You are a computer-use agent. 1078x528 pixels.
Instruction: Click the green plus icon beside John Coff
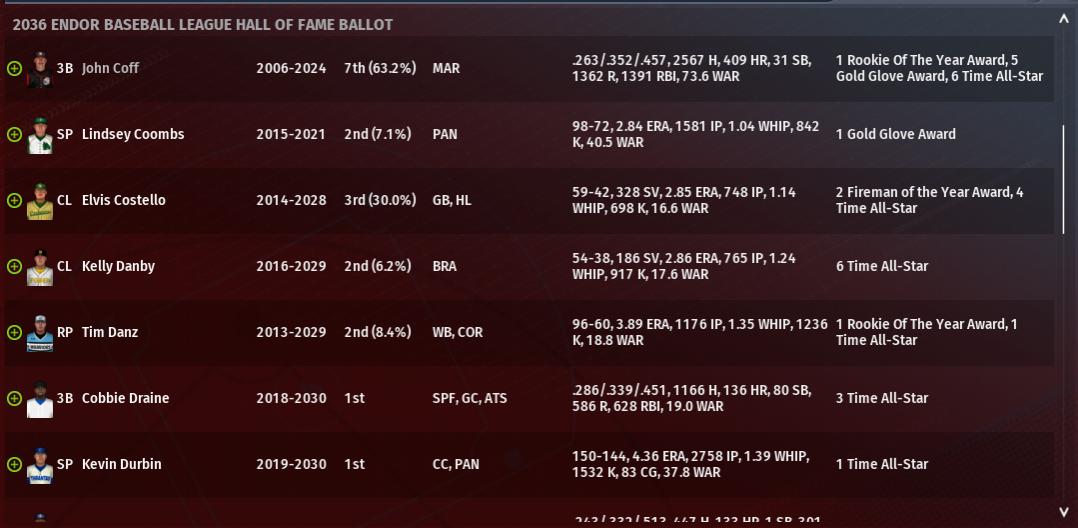coord(14,68)
